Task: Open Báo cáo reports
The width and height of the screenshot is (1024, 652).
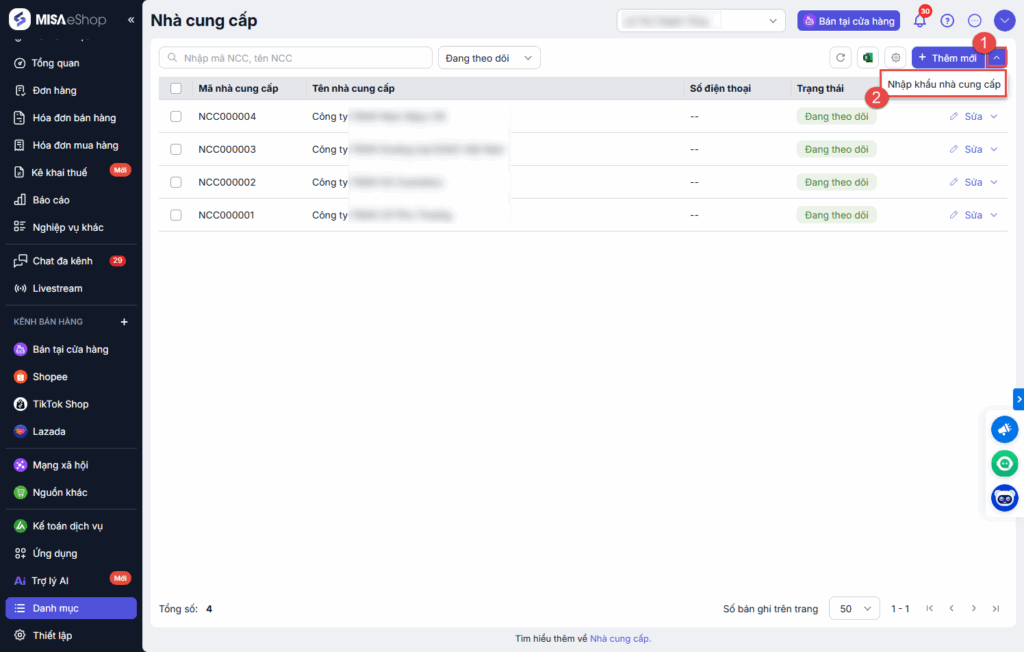Action: 51,200
